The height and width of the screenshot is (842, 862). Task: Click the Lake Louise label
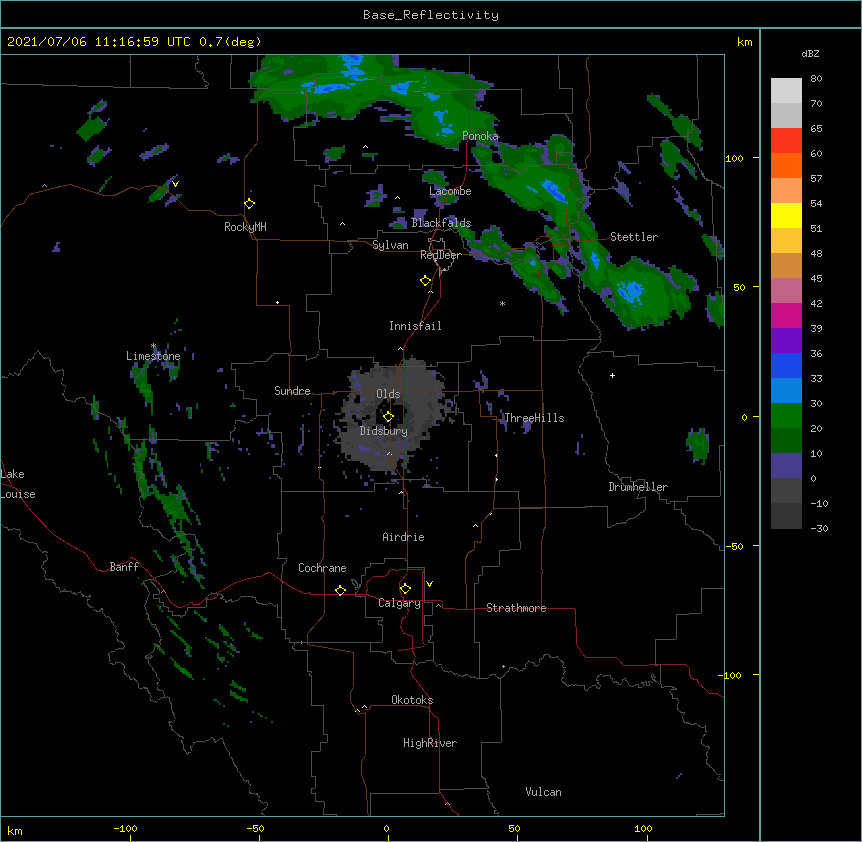(18, 484)
